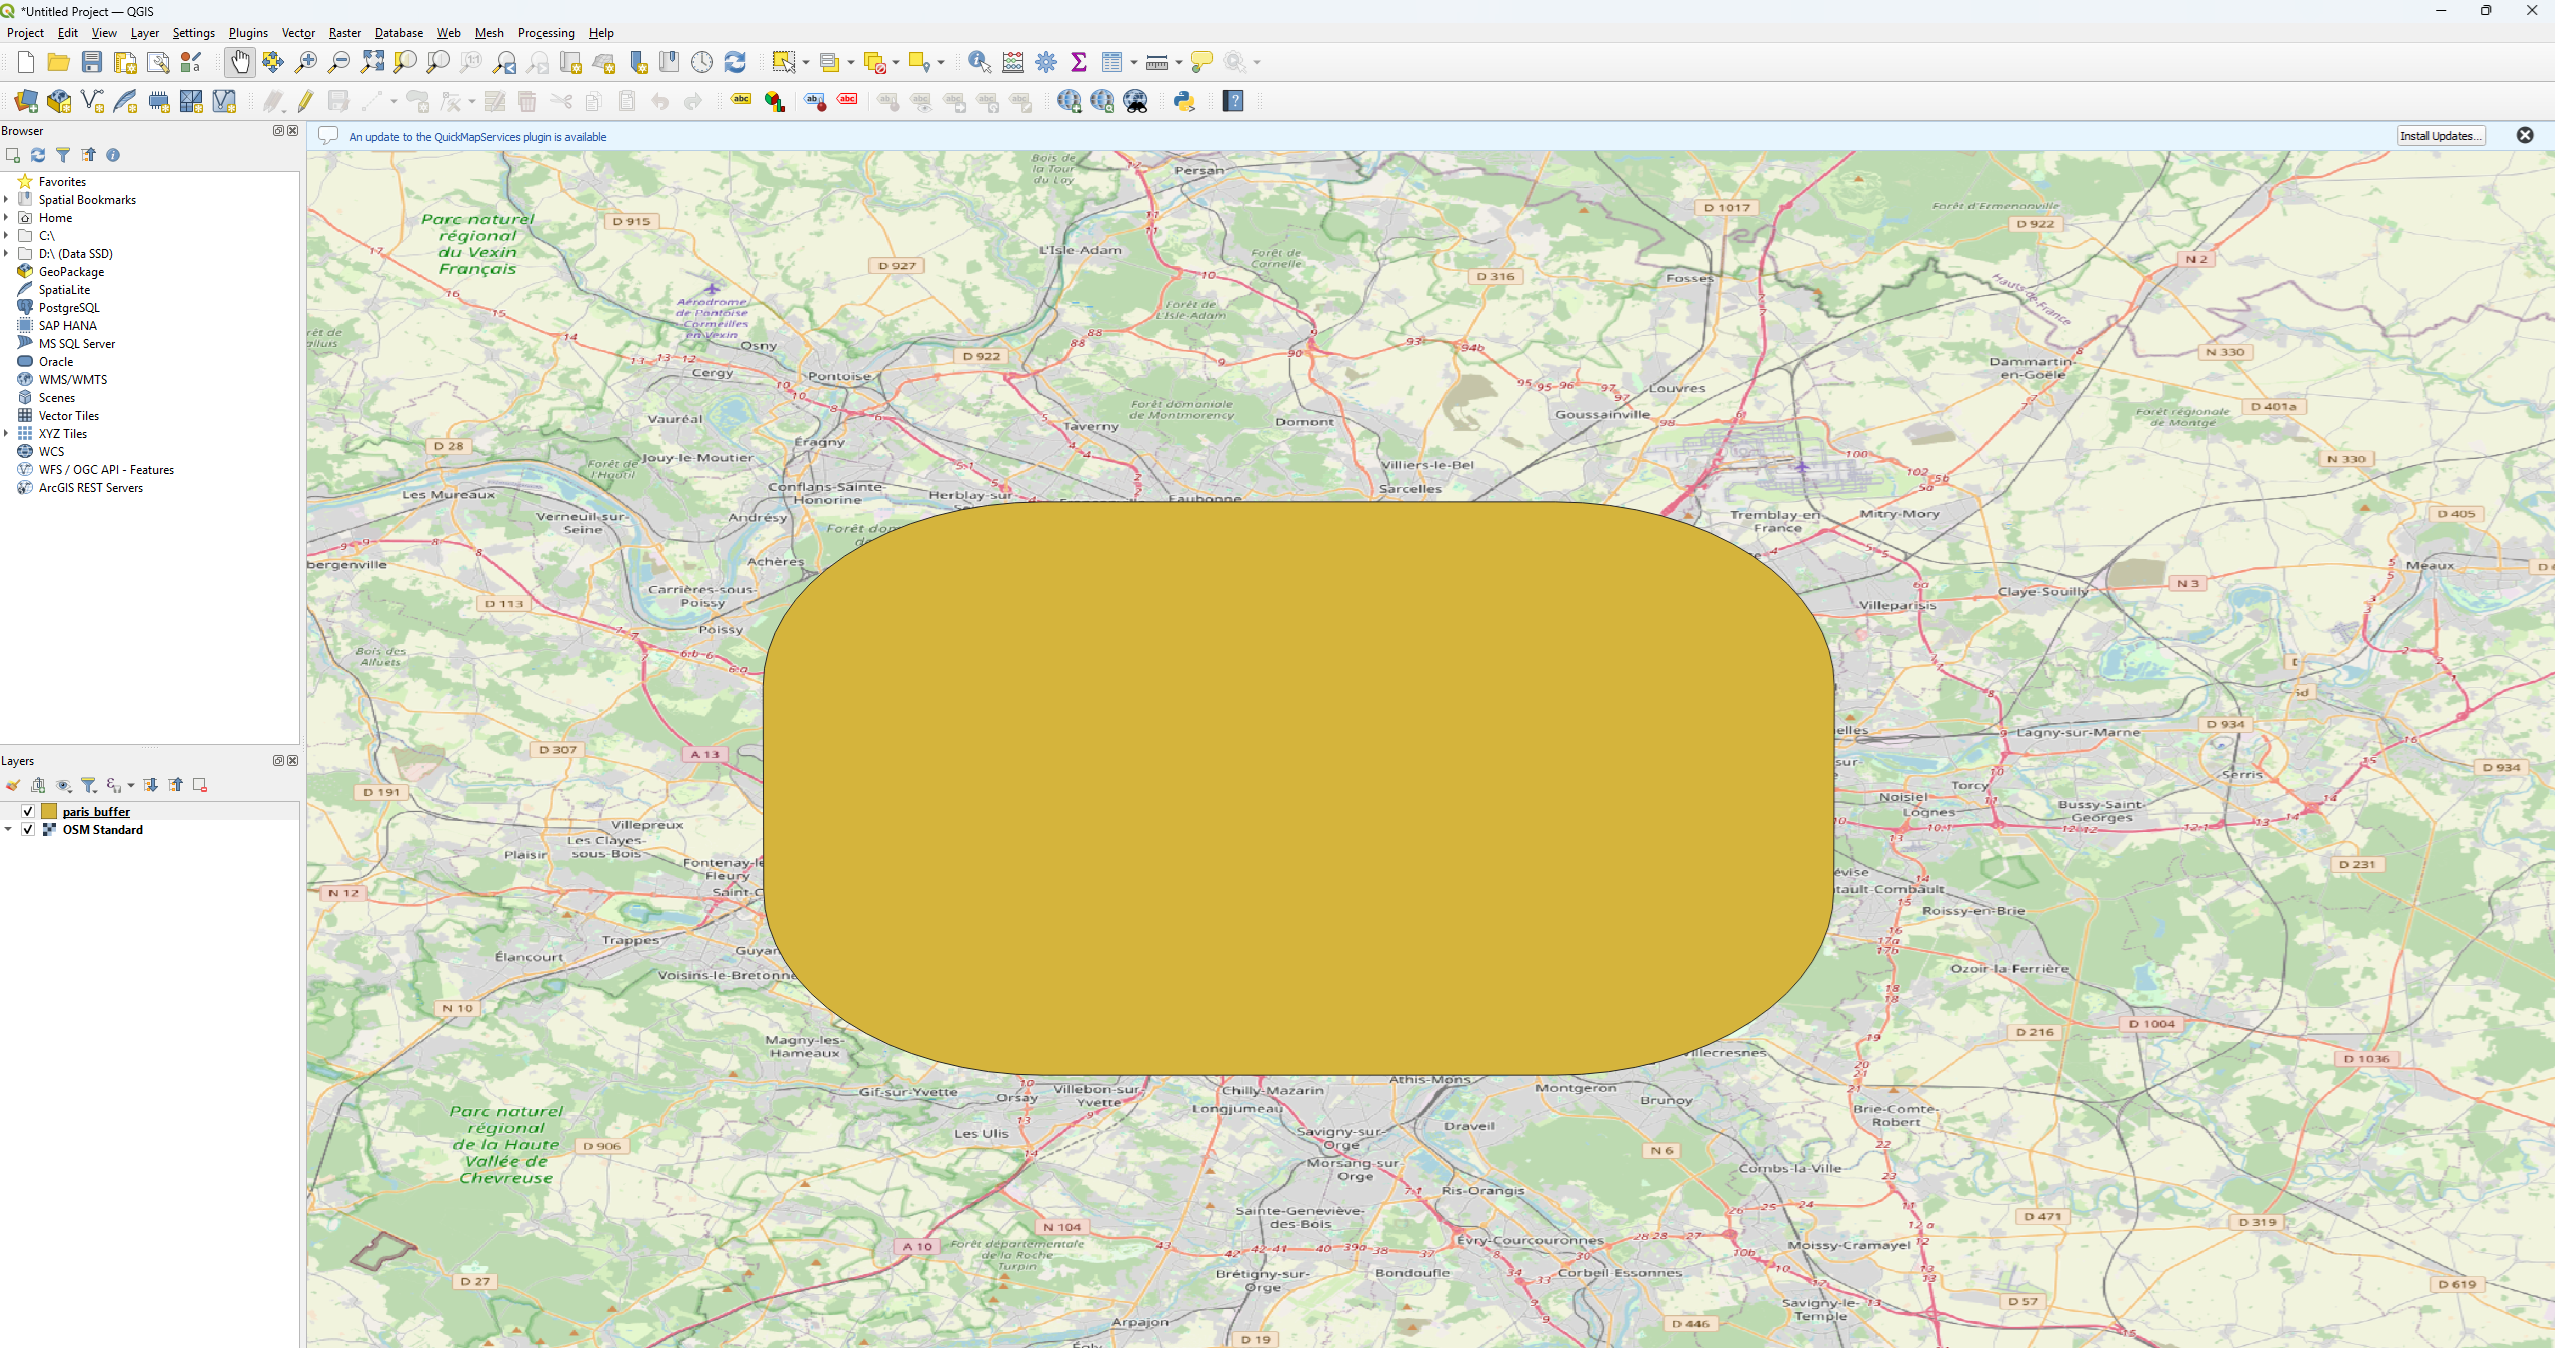The image size is (2555, 1348).
Task: Click the Zoom Full extent icon
Action: pyautogui.click(x=372, y=62)
